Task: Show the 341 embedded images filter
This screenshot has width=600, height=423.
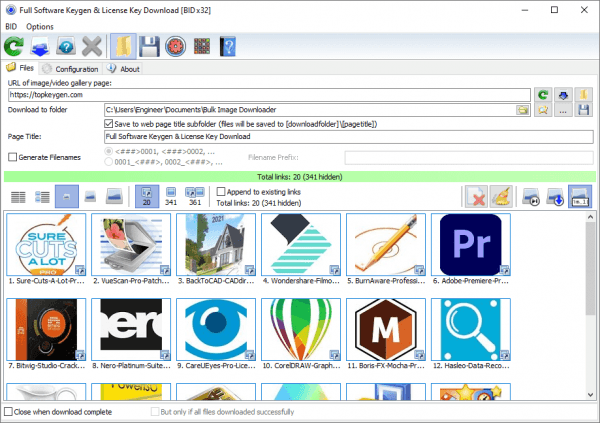Action: click(x=171, y=197)
